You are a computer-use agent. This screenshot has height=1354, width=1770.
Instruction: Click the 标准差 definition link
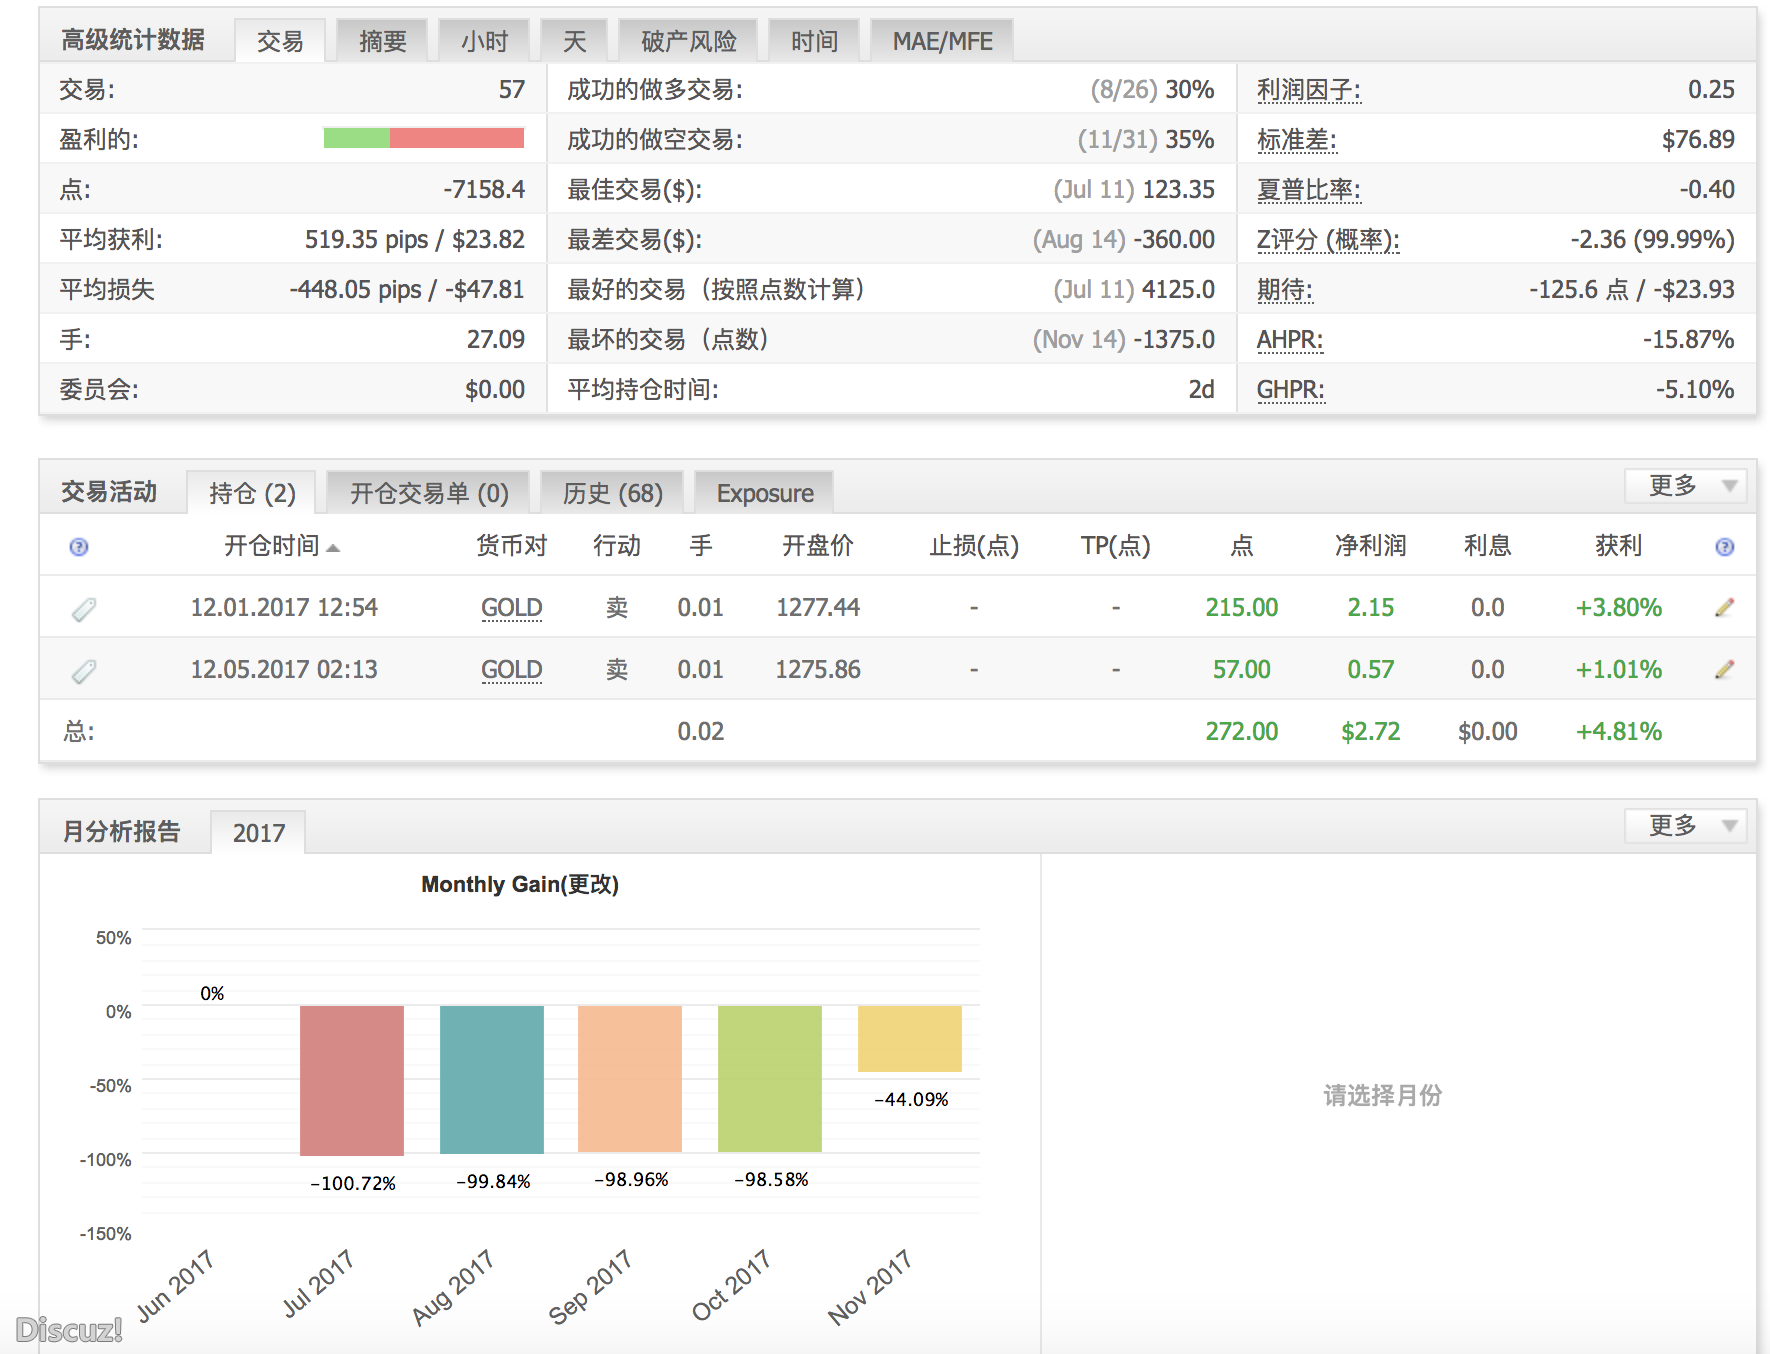[x=1296, y=140]
